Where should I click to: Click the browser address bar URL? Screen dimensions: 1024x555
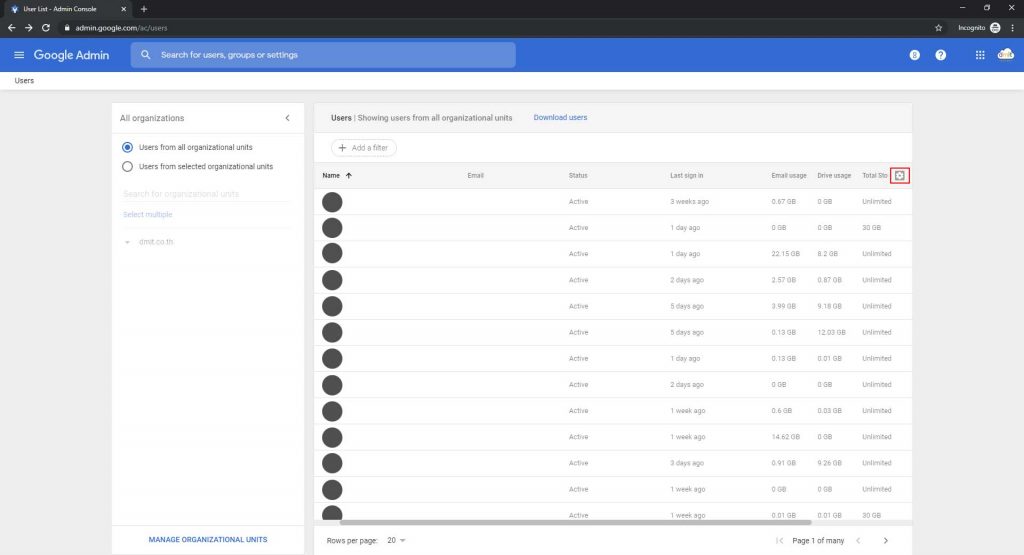pos(121,27)
